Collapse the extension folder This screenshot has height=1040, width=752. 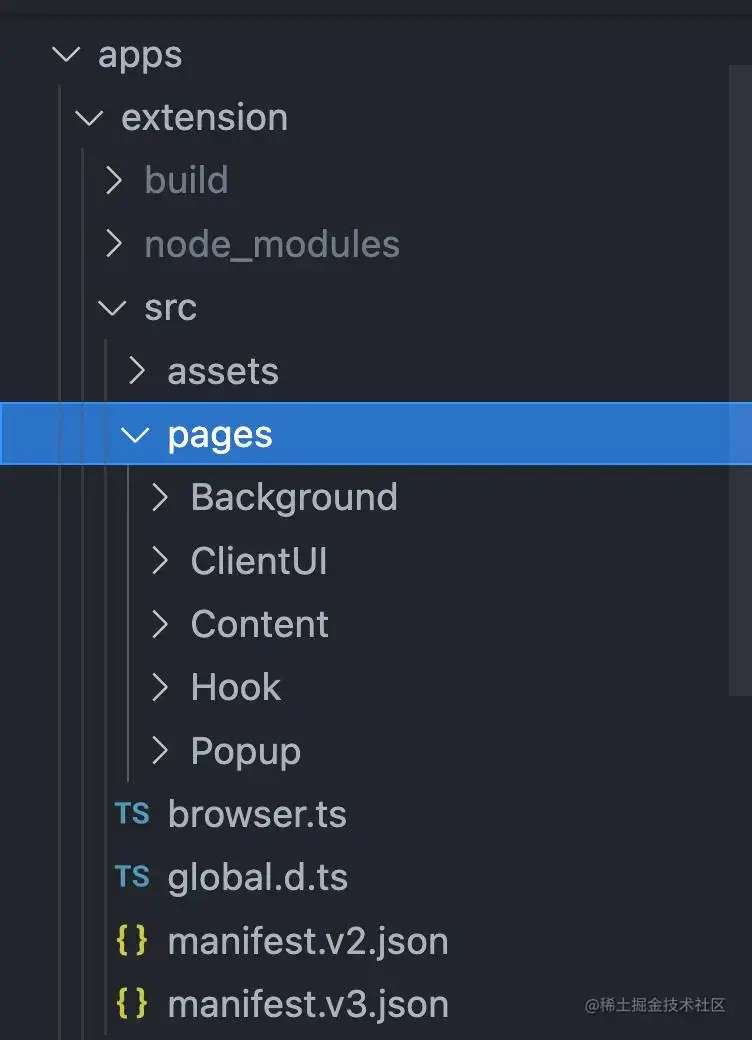click(x=89, y=118)
